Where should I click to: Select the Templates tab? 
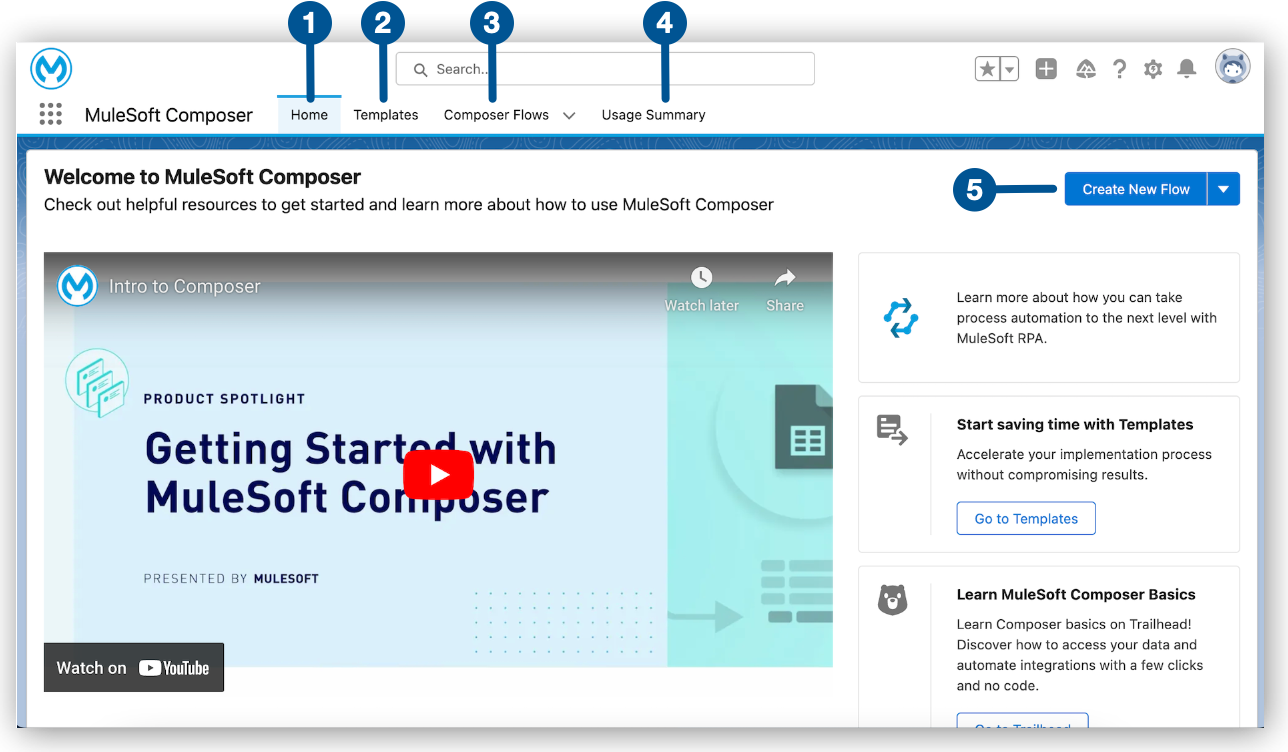[385, 114]
